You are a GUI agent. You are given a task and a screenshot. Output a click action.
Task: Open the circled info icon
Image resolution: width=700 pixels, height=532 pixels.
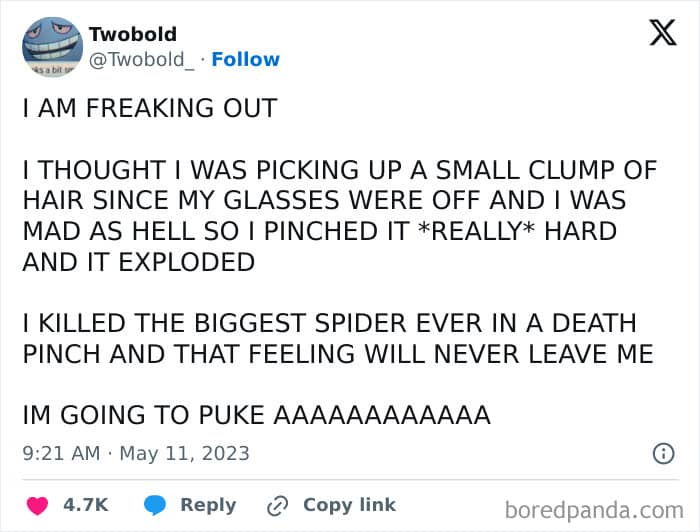coord(663,453)
